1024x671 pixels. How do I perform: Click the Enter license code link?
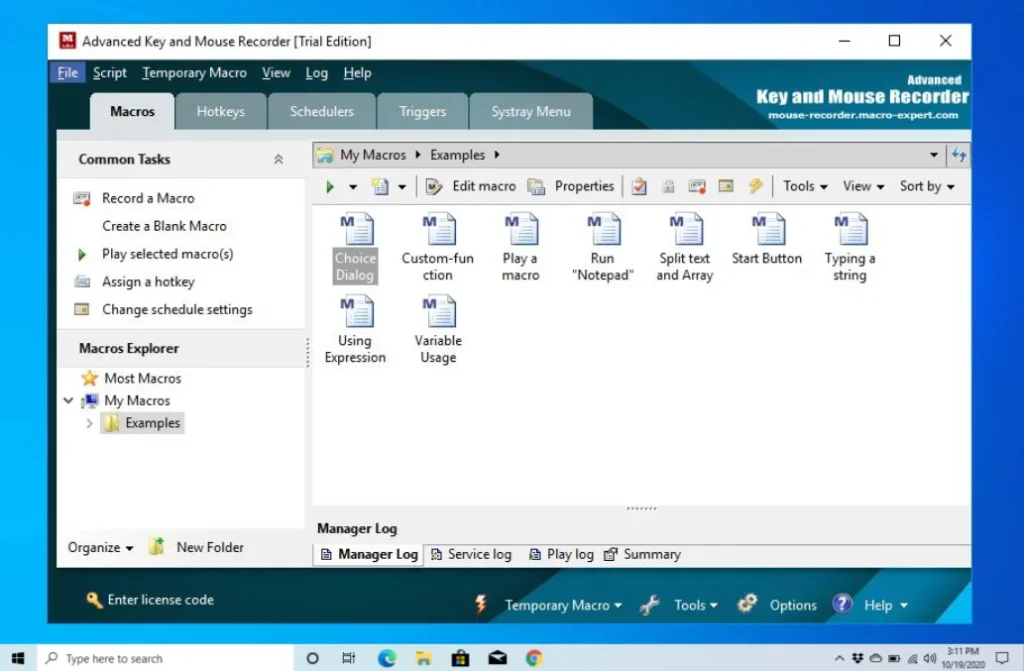click(161, 599)
